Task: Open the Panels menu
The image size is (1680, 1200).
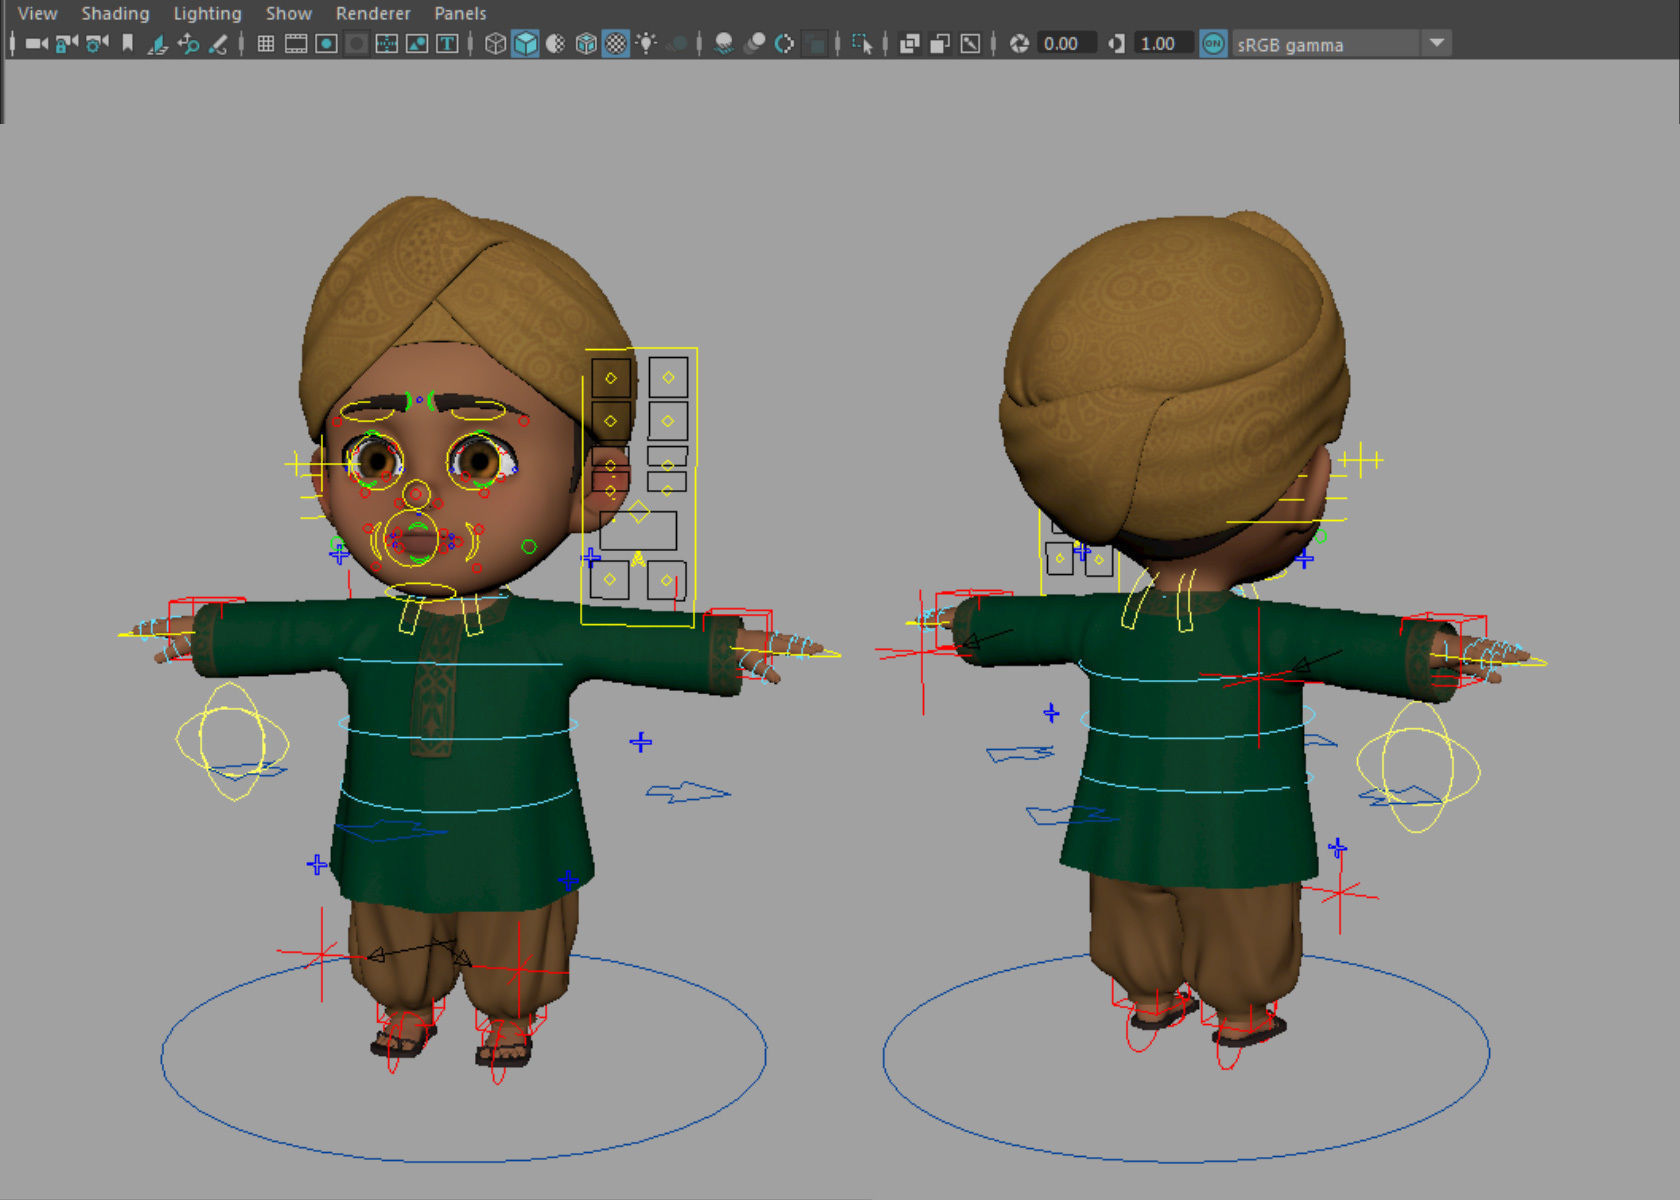Action: (460, 13)
